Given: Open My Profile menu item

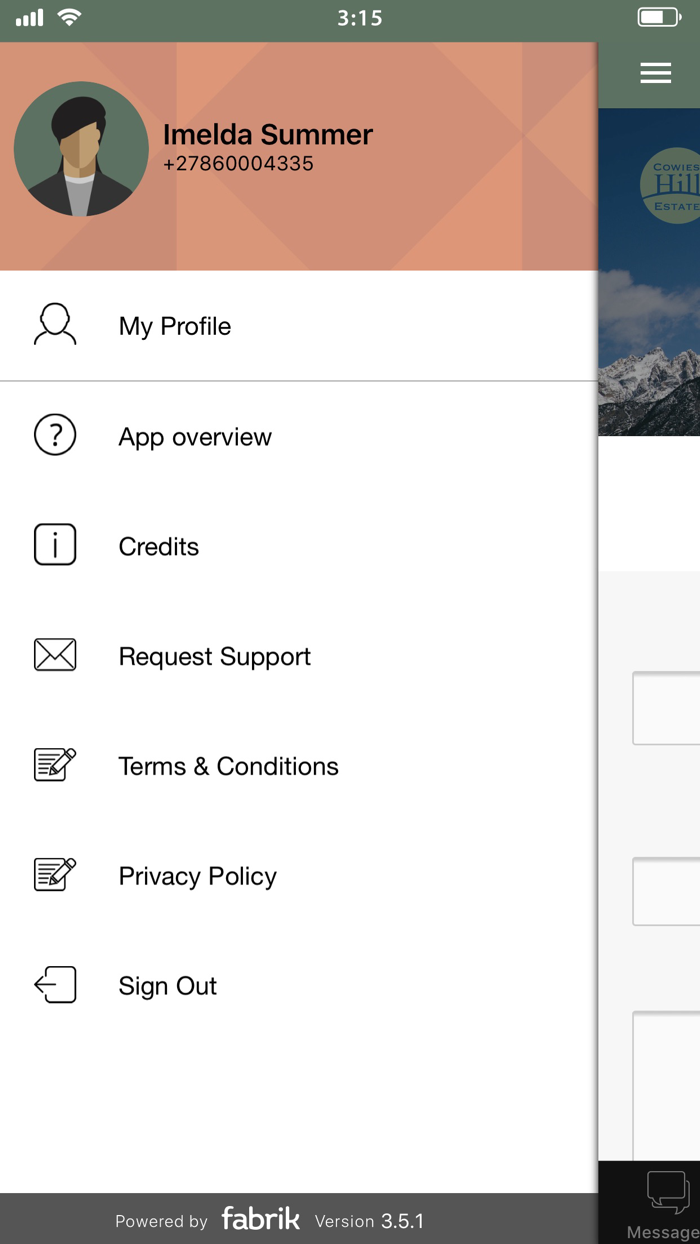Looking at the screenshot, I should tap(175, 326).
